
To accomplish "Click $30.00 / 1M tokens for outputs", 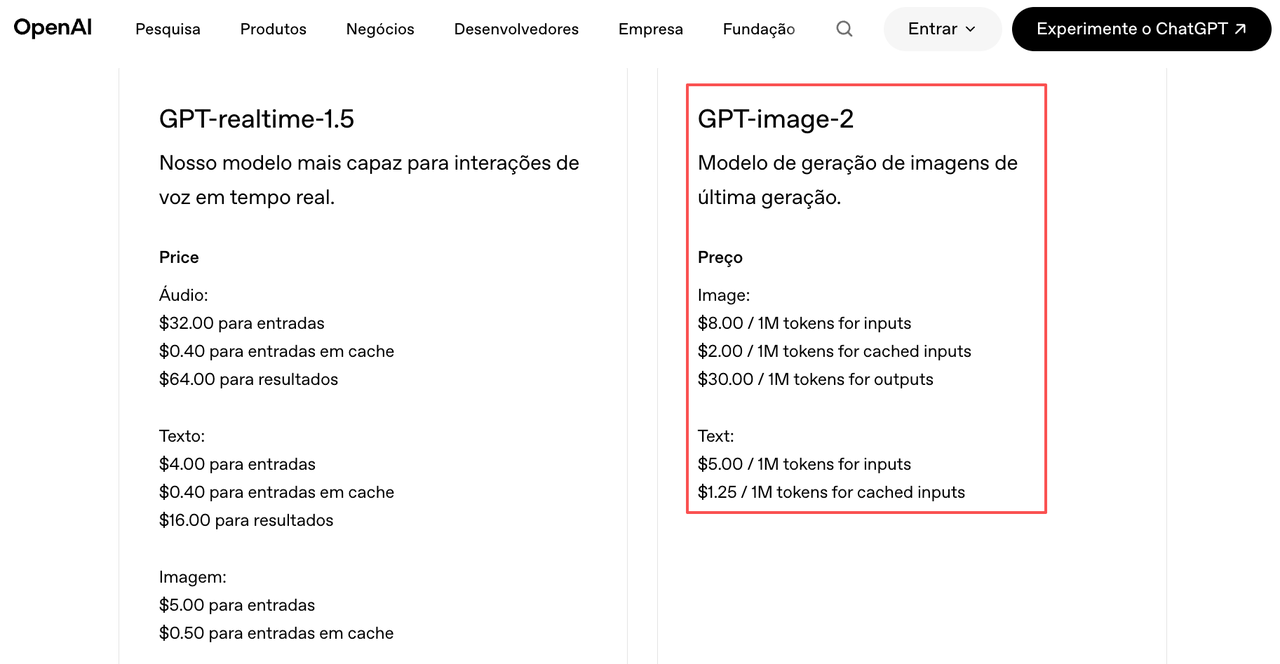I will coord(816,379).
